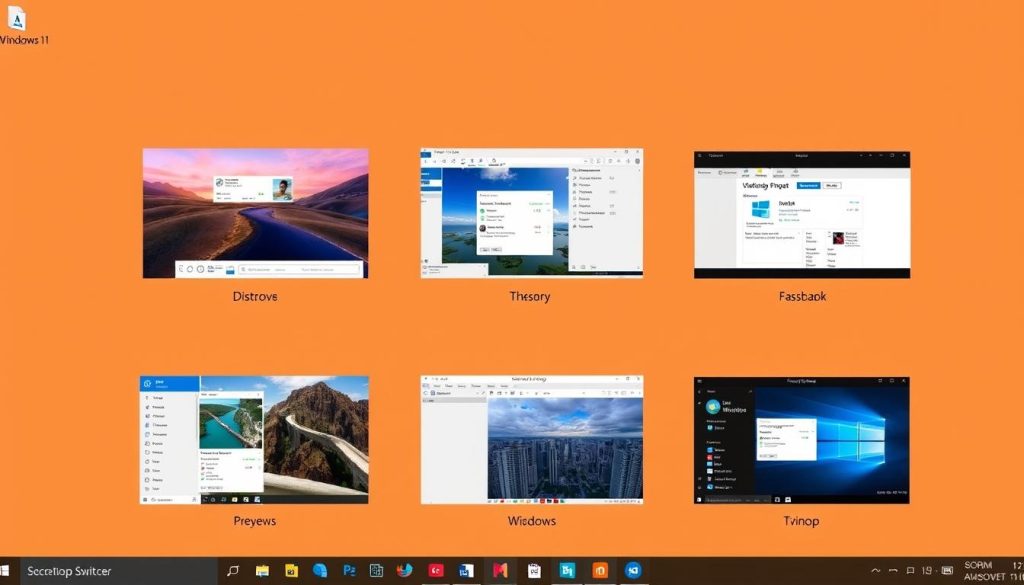
Task: Click the red Creative Cloud taskbar icon
Action: (x=436, y=571)
